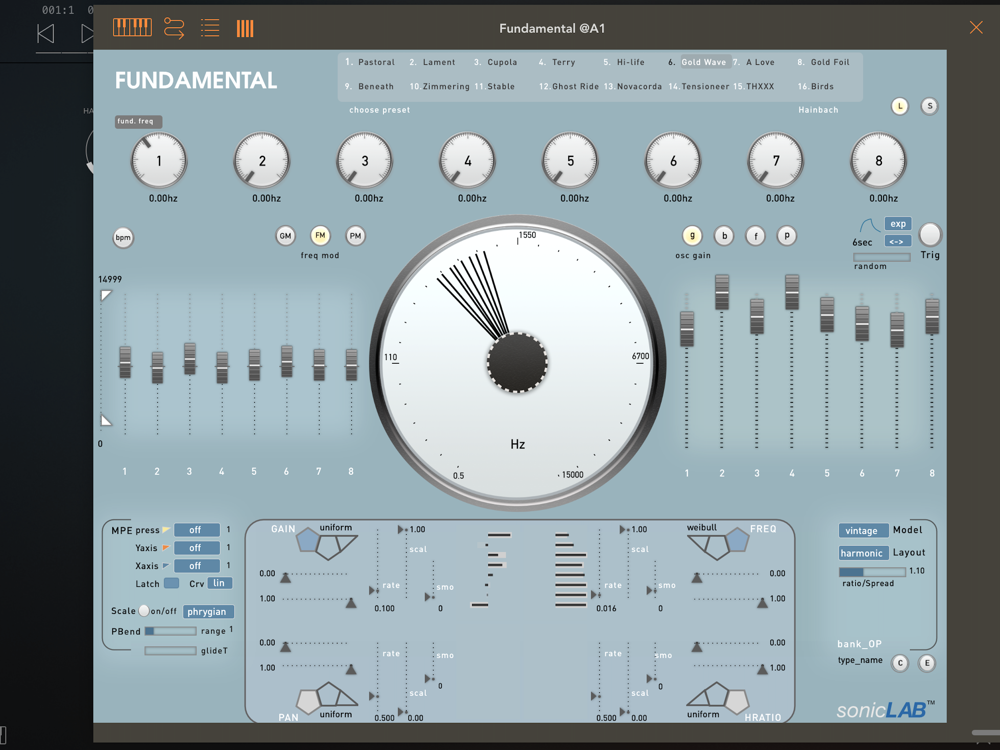Image resolution: width=1000 pixels, height=750 pixels.
Task: Click the Yaxis orange flag
Action: click(x=166, y=548)
